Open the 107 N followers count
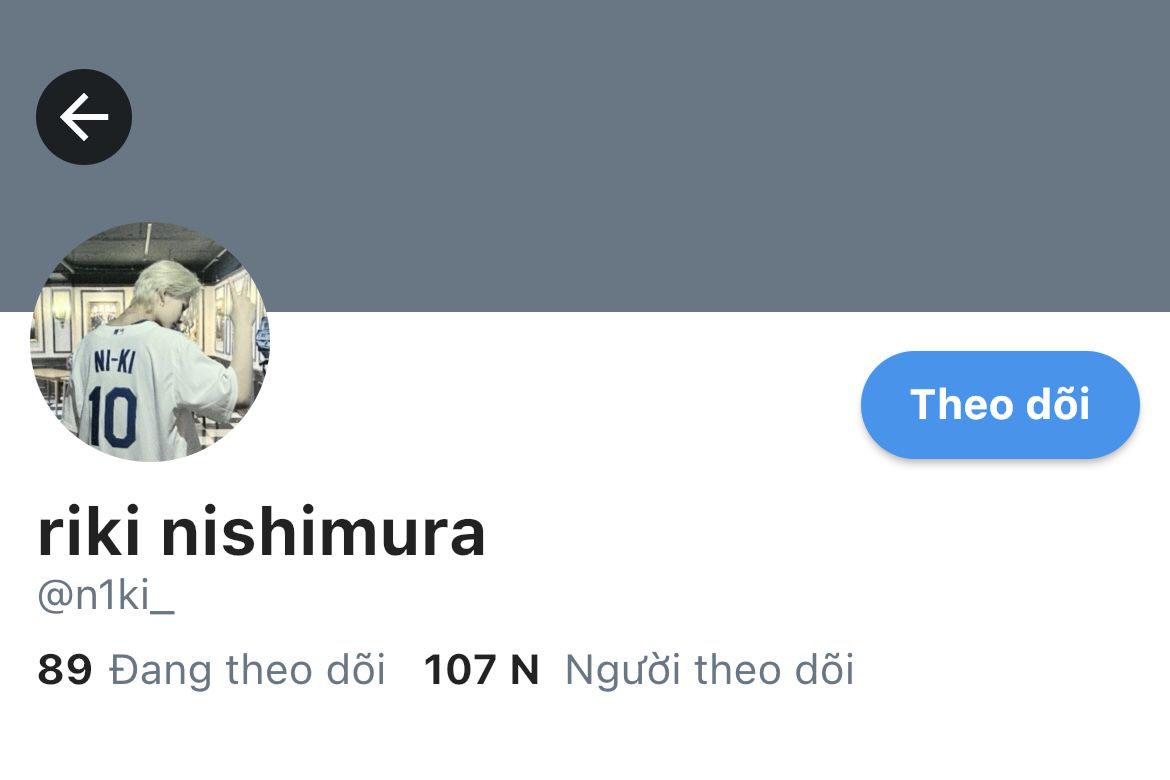 pyautogui.click(x=481, y=670)
